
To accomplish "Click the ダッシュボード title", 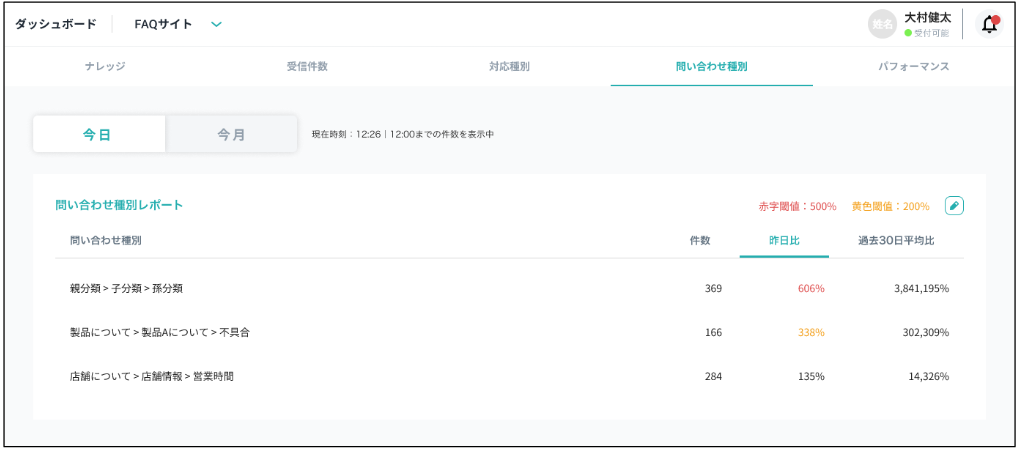I will click(x=55, y=25).
